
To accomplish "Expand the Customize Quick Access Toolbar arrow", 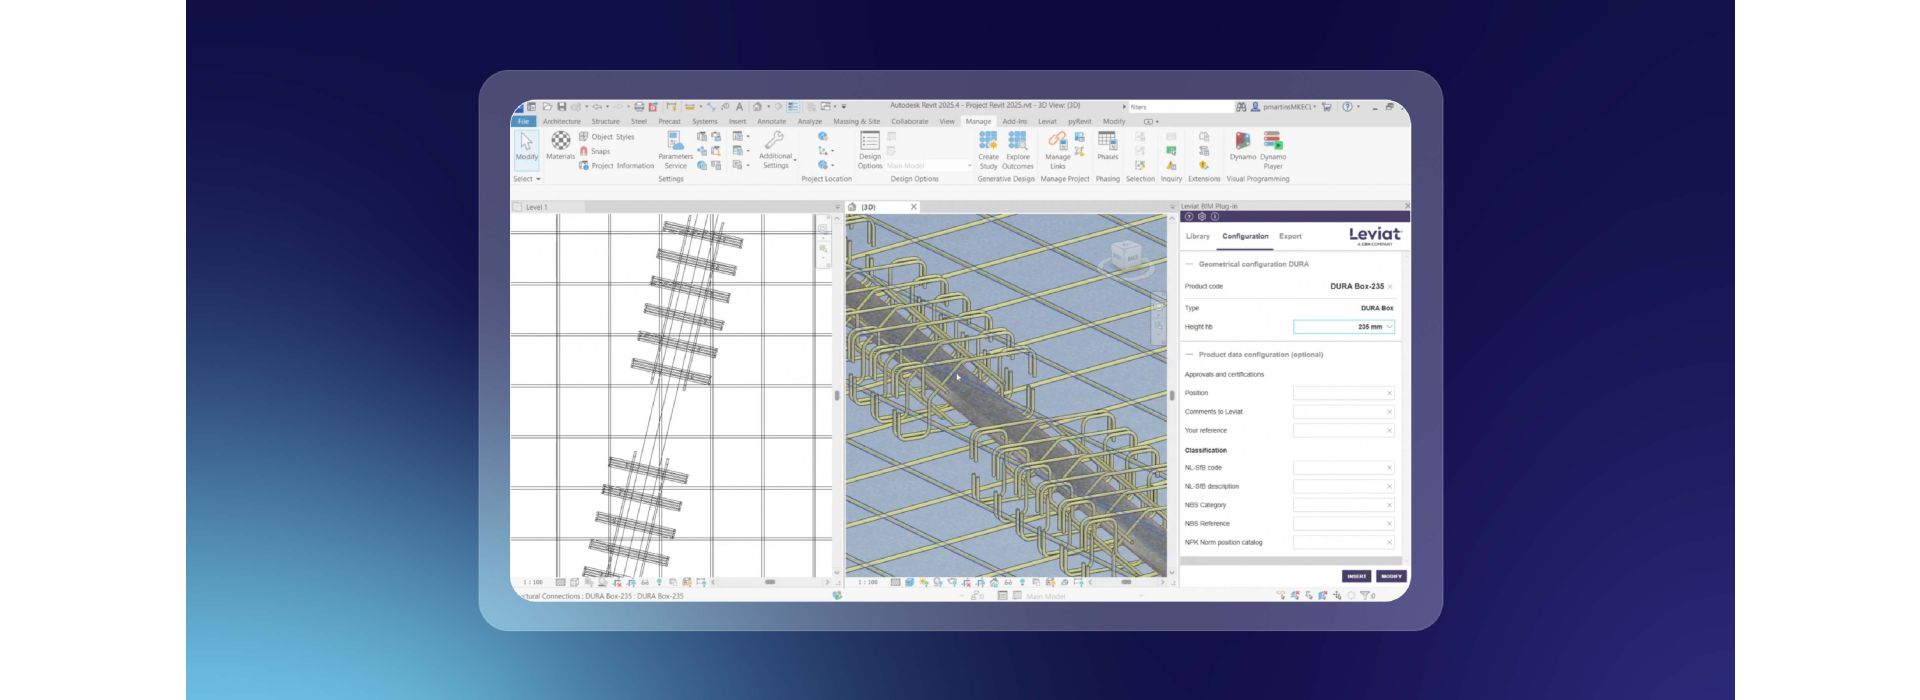I will [844, 106].
